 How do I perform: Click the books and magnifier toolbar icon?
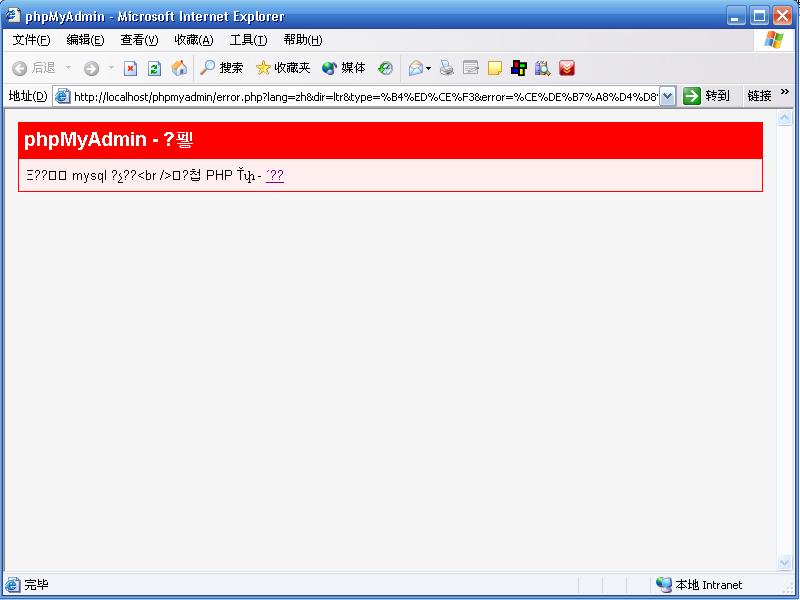pos(542,68)
